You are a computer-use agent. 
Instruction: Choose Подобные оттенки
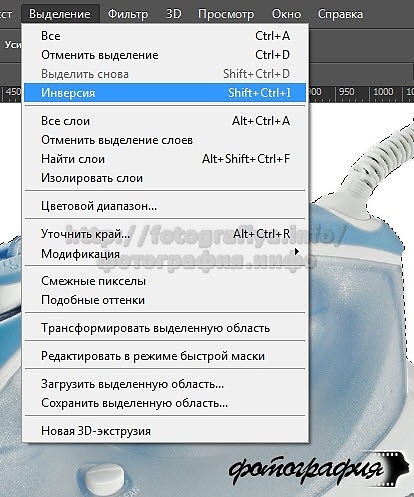(165, 300)
